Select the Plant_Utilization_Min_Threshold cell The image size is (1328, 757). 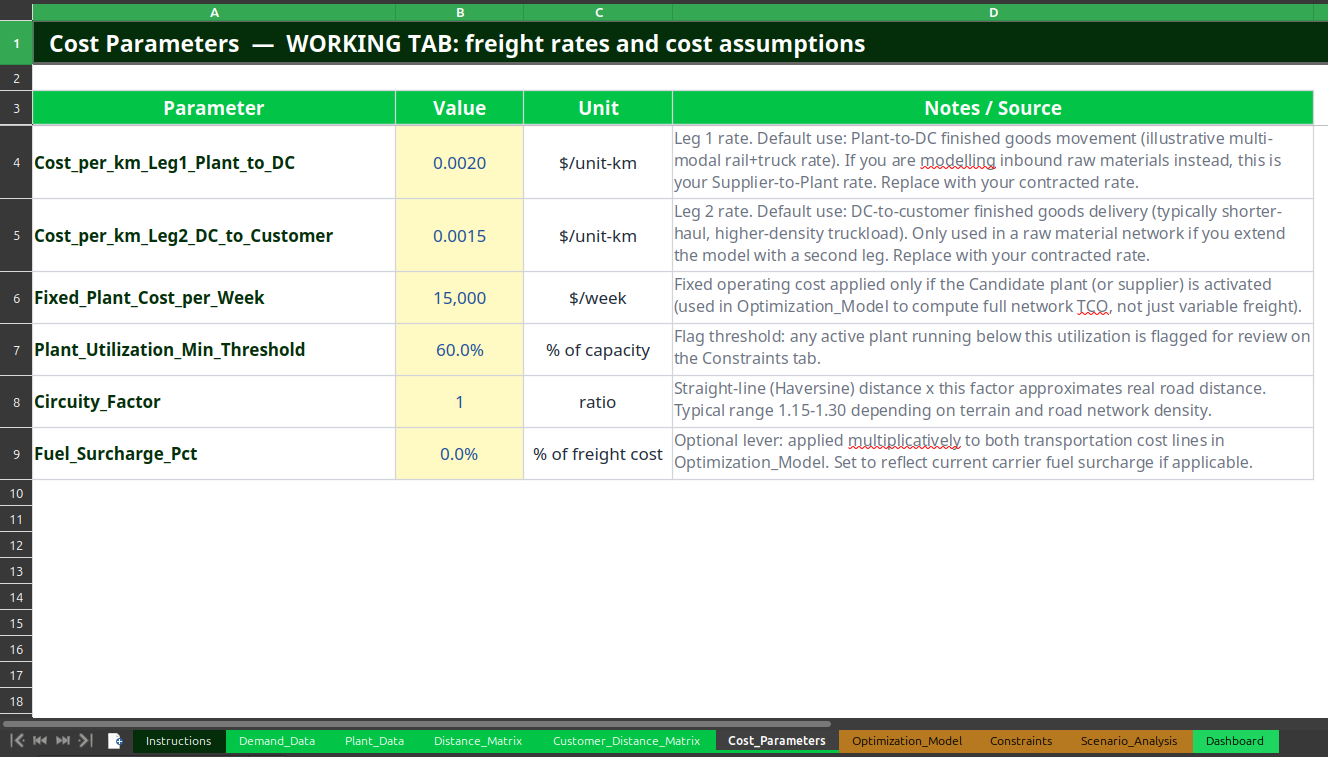(x=214, y=350)
